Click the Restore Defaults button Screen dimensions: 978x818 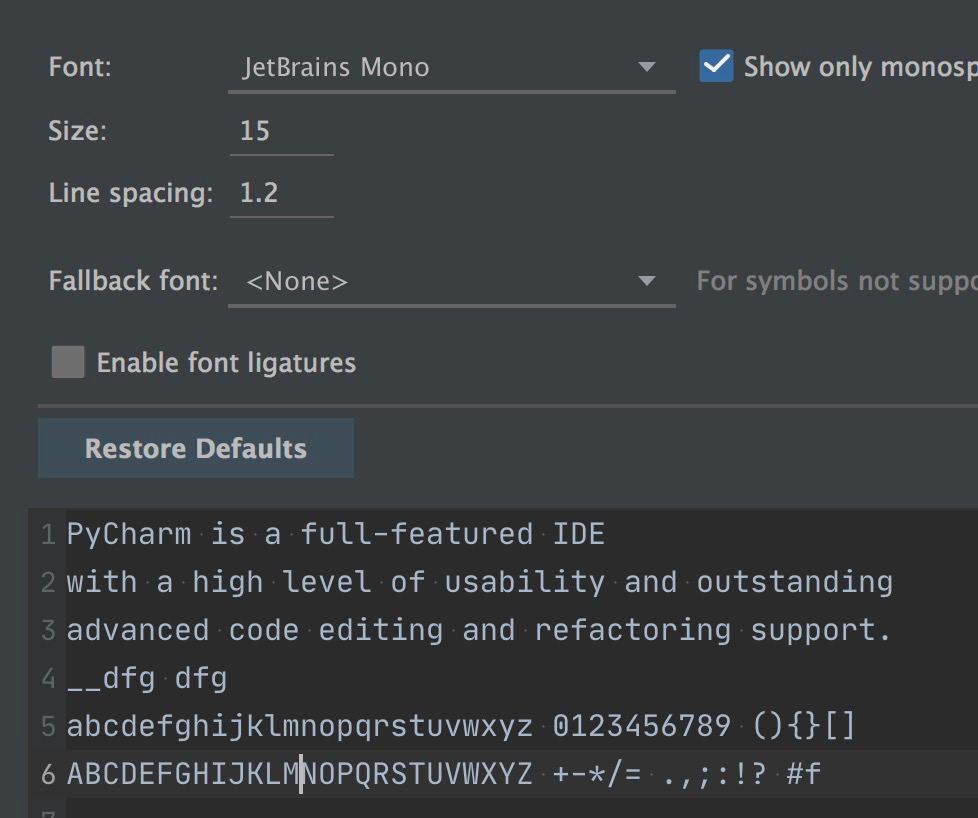click(x=196, y=448)
